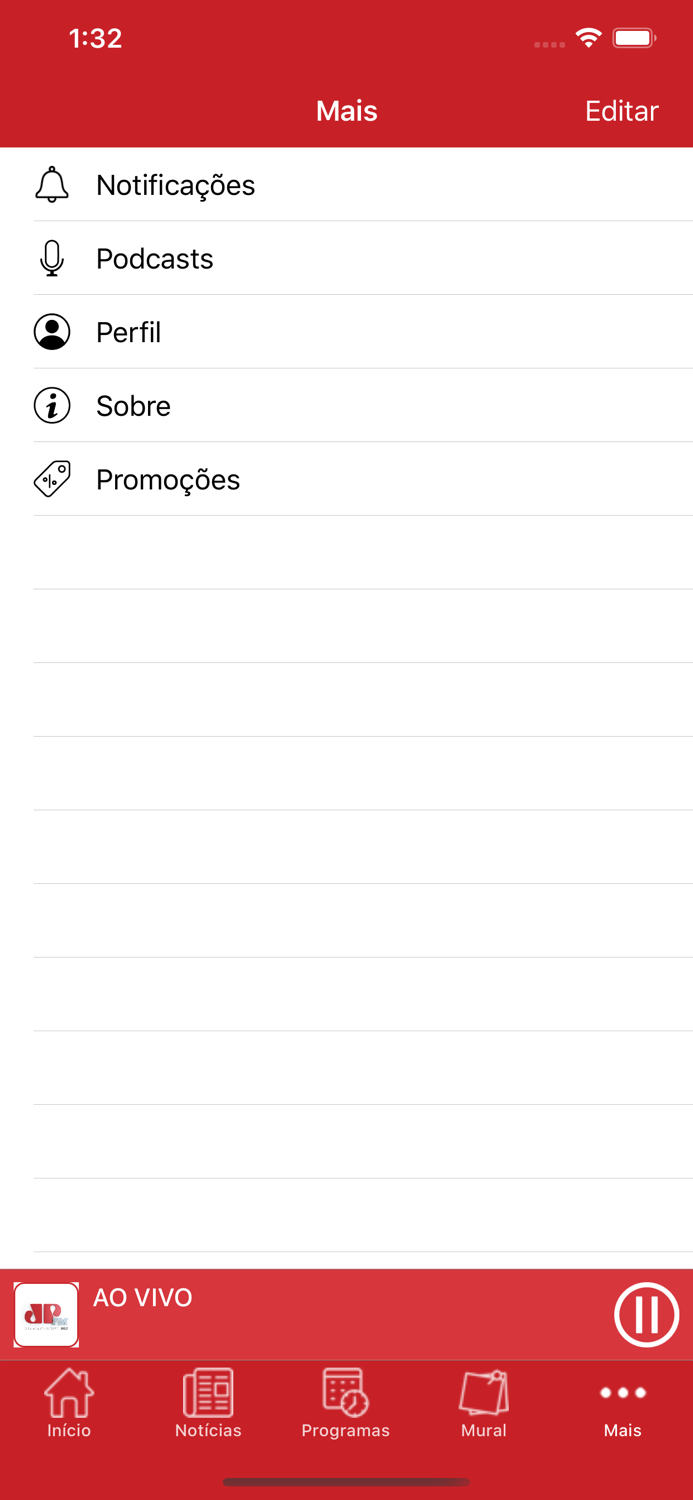Tap the Sobre info icon

52,406
